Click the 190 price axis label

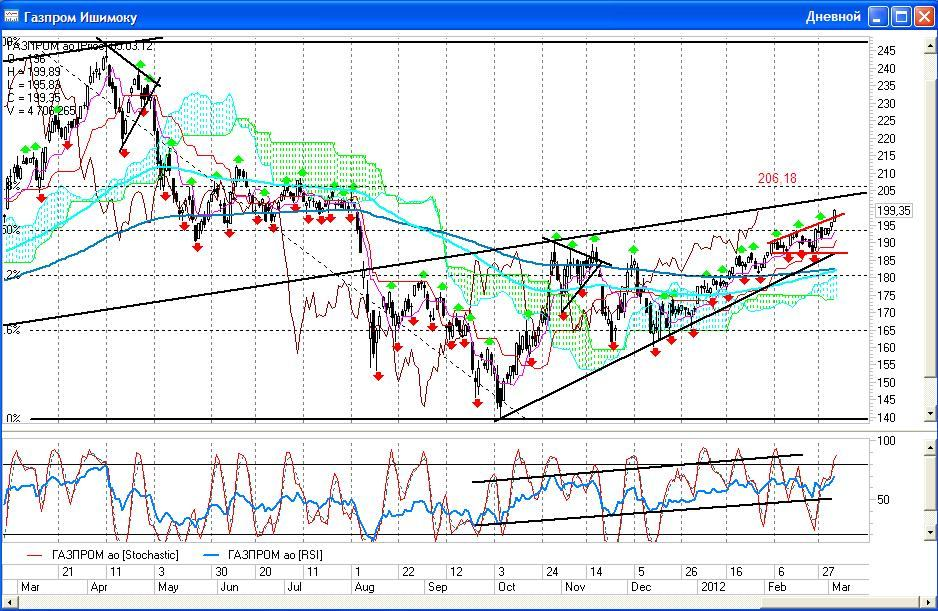[x=887, y=243]
